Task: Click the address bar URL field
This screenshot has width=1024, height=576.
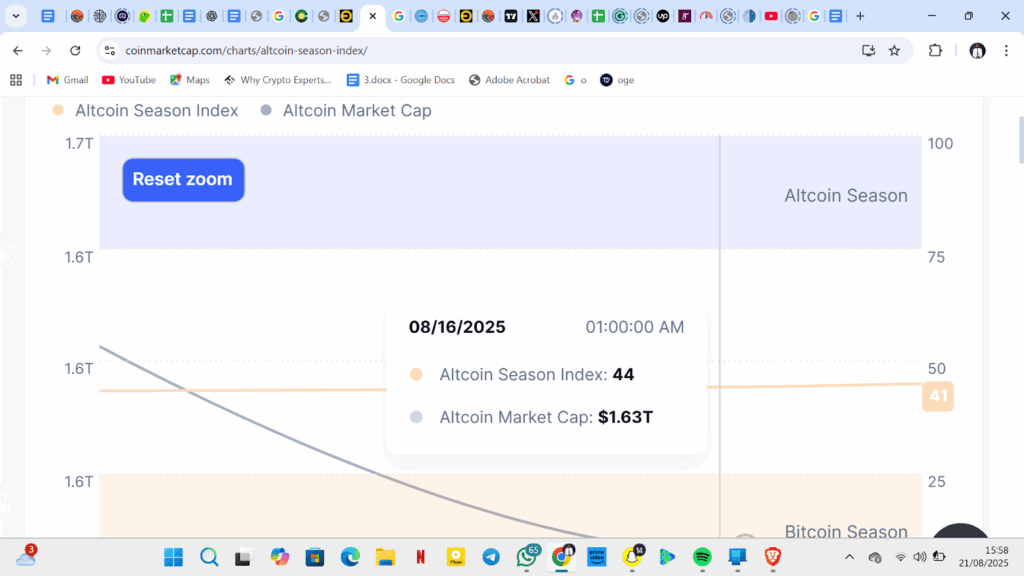Action: [480, 50]
